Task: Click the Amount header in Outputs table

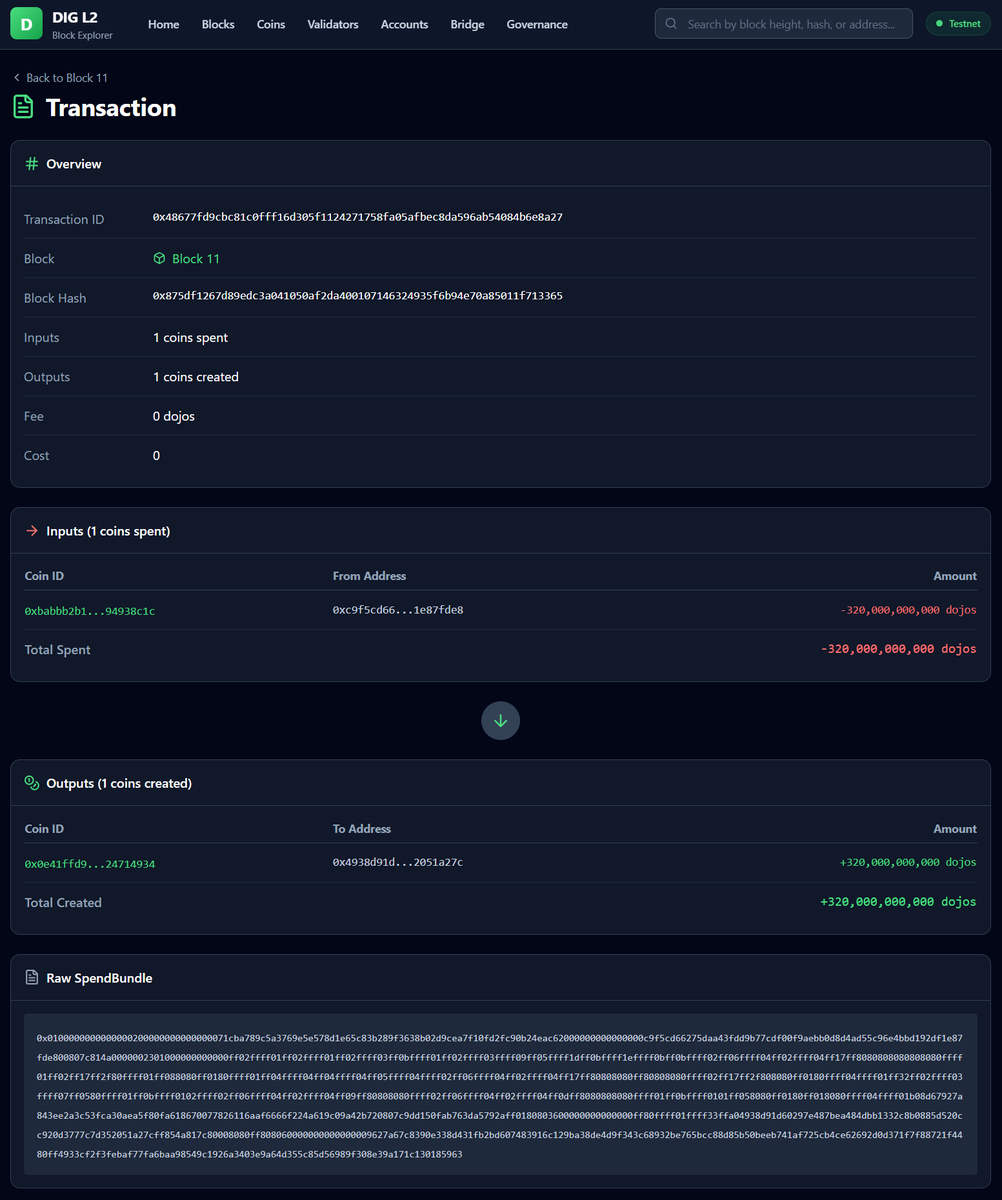Action: (x=955, y=829)
